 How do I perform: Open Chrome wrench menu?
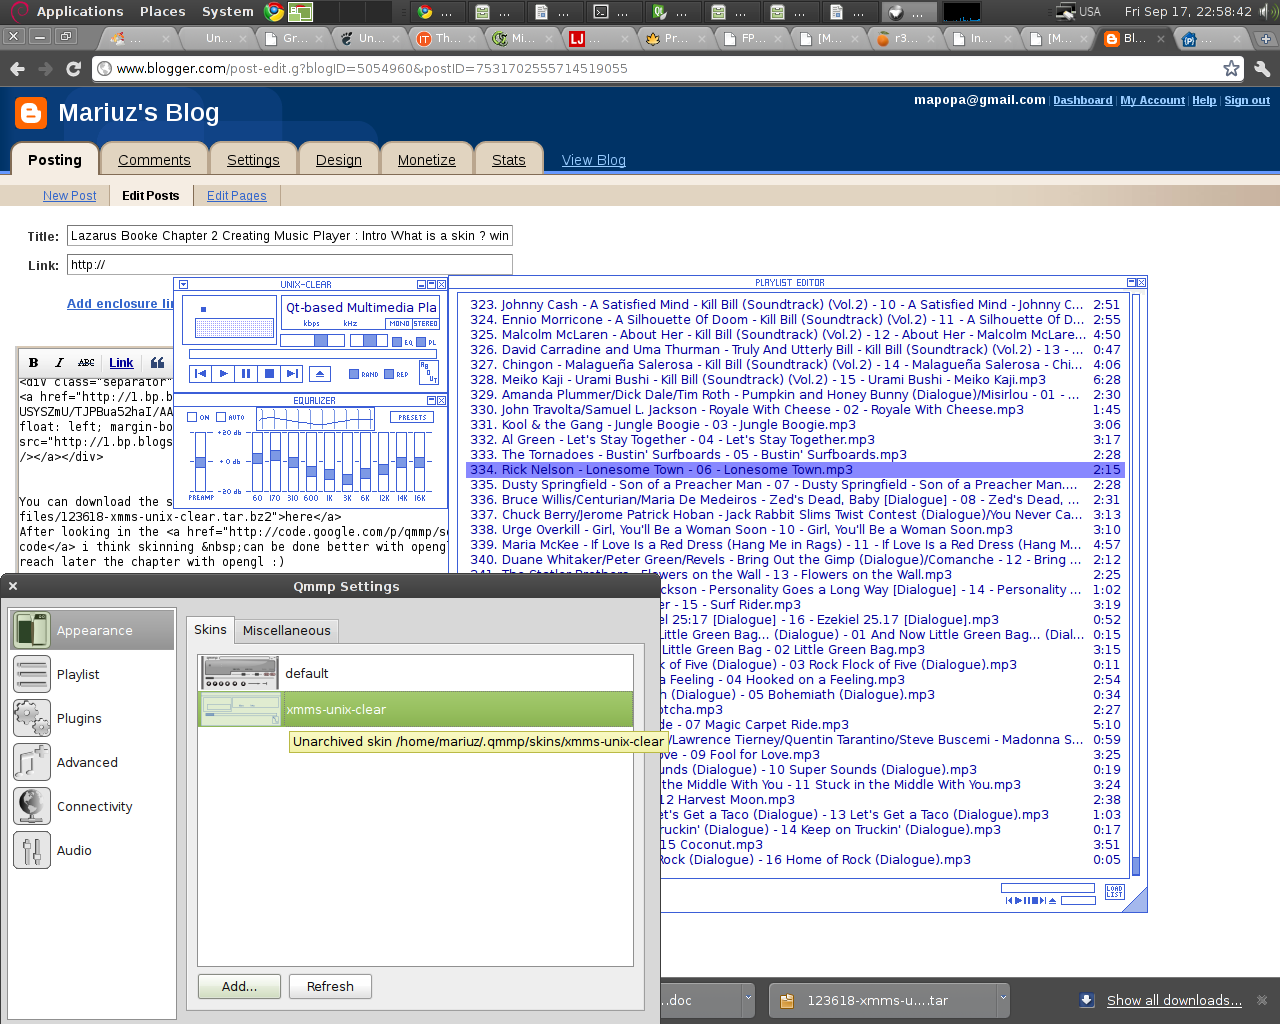(x=1262, y=69)
